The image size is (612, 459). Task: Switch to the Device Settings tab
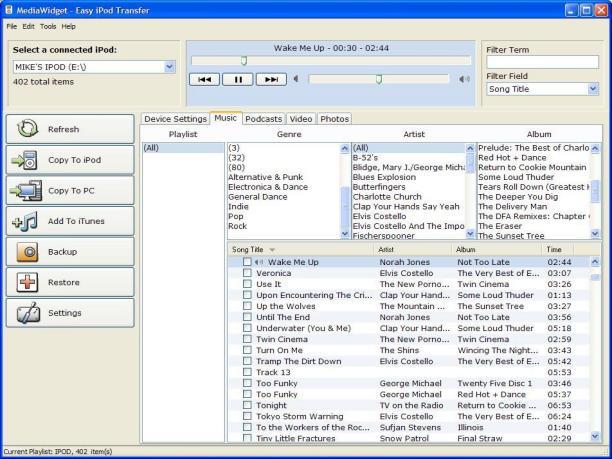point(175,119)
